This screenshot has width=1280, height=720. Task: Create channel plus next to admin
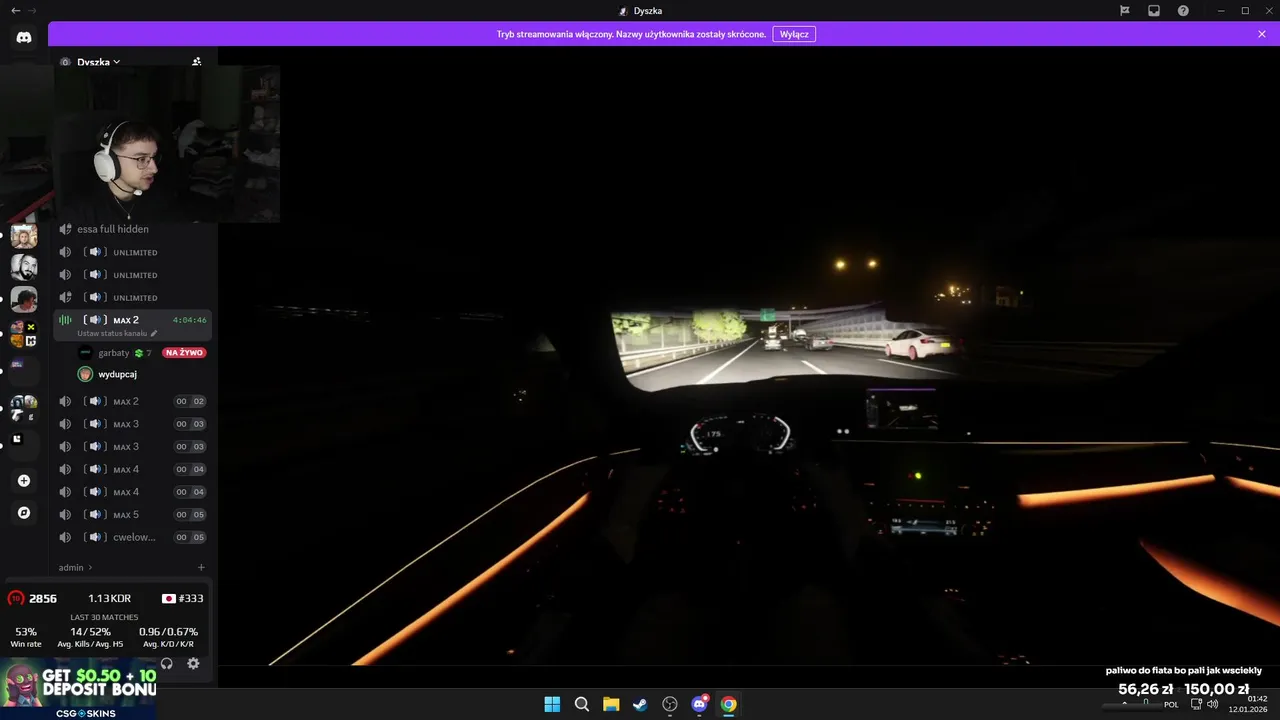click(x=201, y=567)
